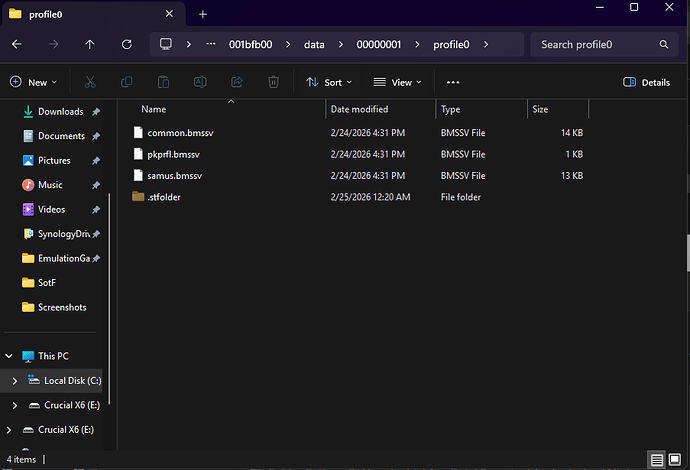Open the Sort dropdown
Viewport: 690px width, 470px height.
coord(330,82)
